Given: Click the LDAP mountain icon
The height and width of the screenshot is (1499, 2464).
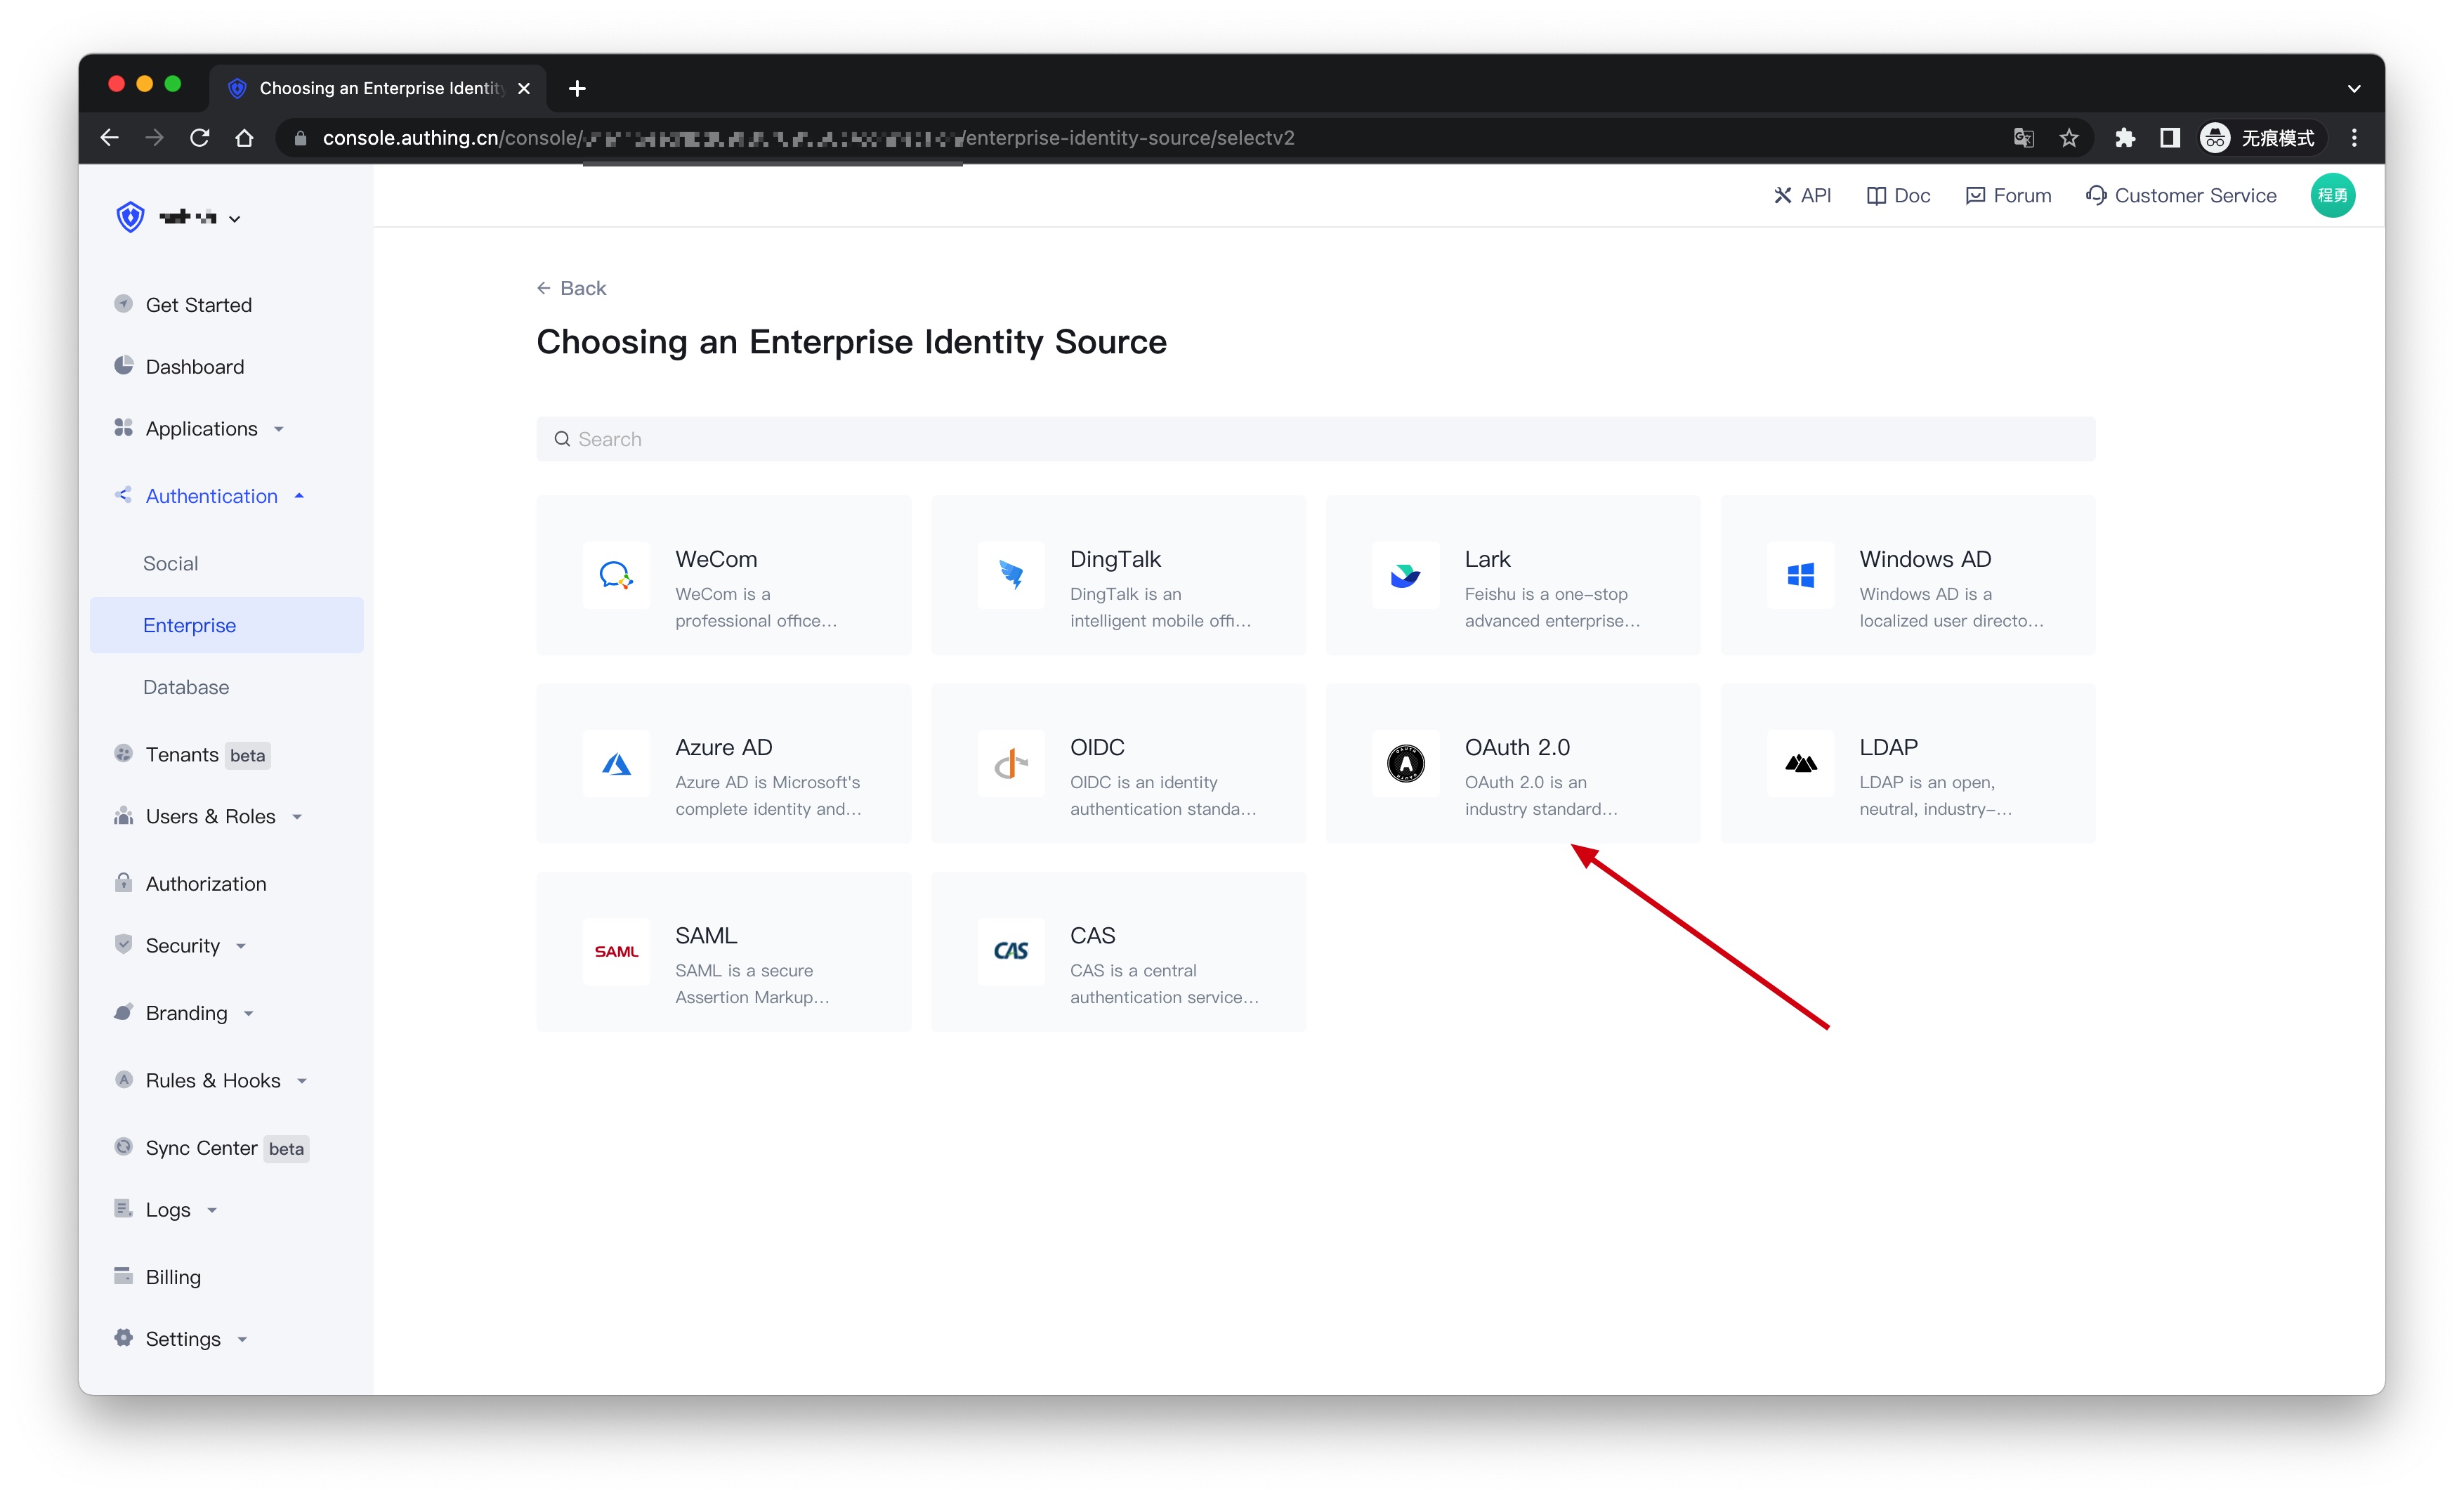Looking at the screenshot, I should click(x=1800, y=764).
